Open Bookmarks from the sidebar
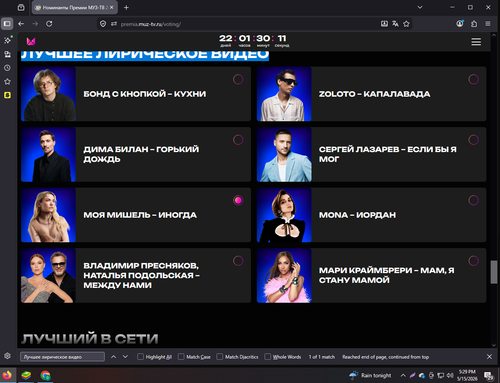The height and width of the screenshot is (383, 500). (7, 81)
